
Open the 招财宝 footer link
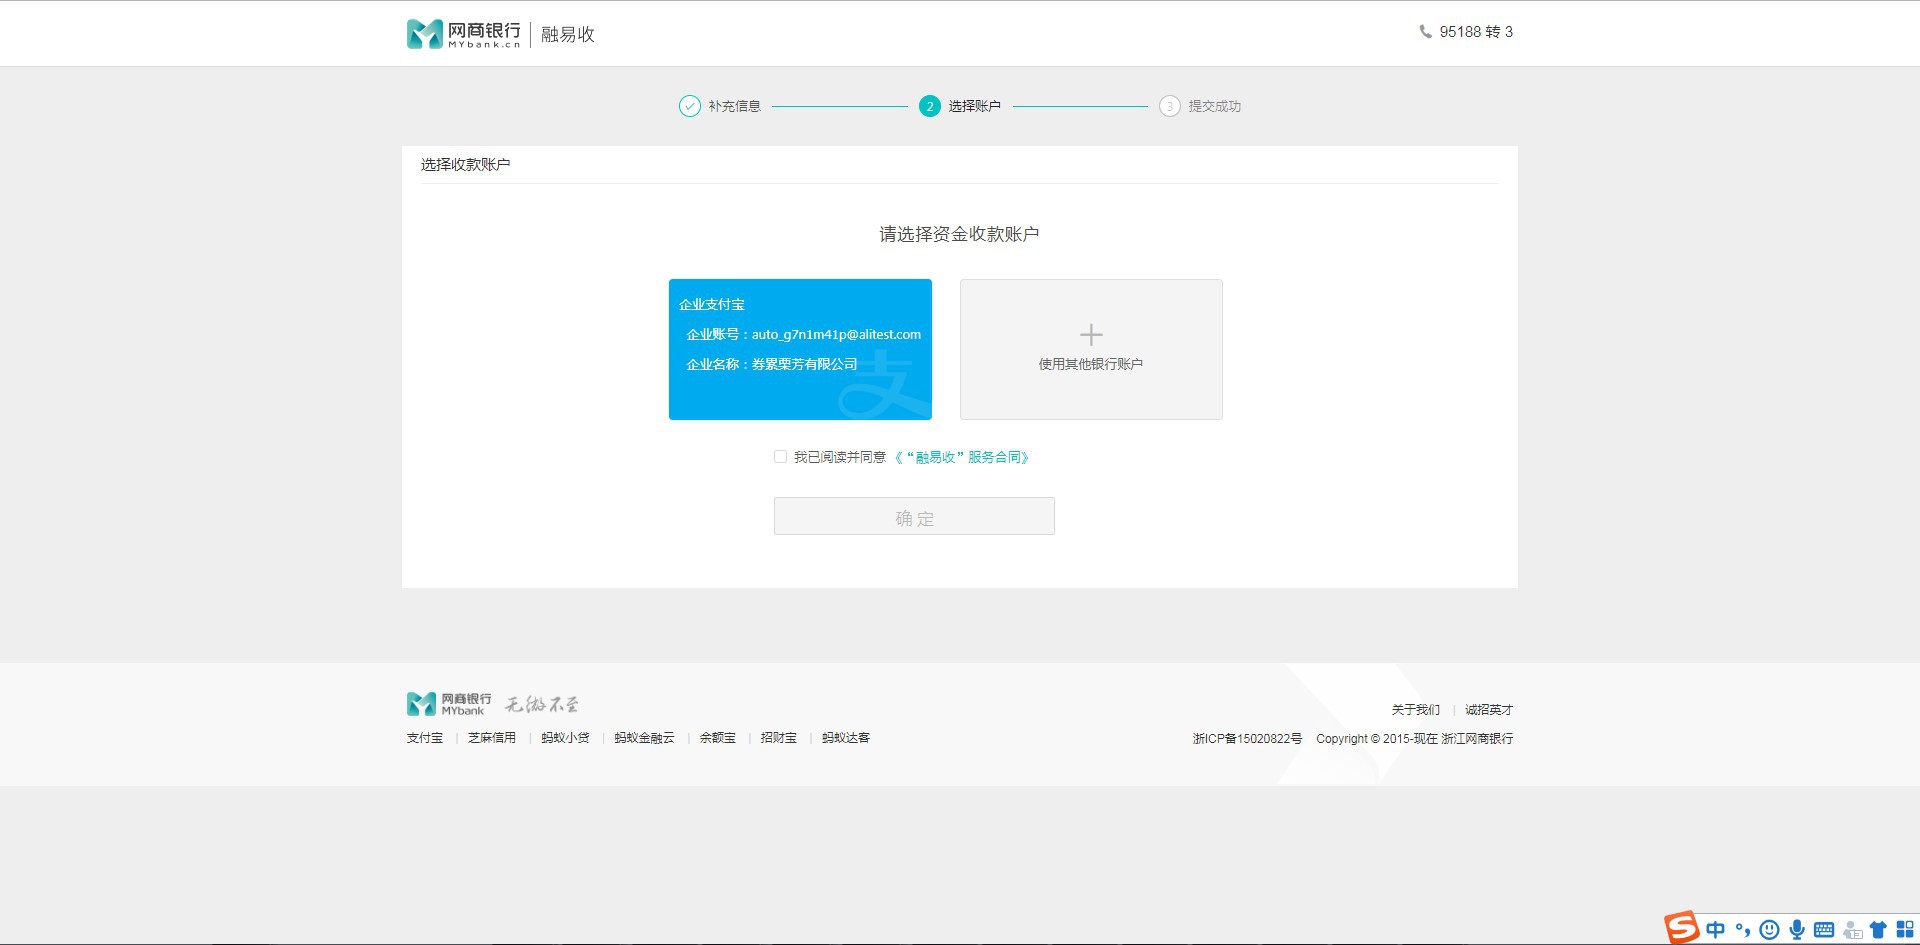pyautogui.click(x=779, y=738)
